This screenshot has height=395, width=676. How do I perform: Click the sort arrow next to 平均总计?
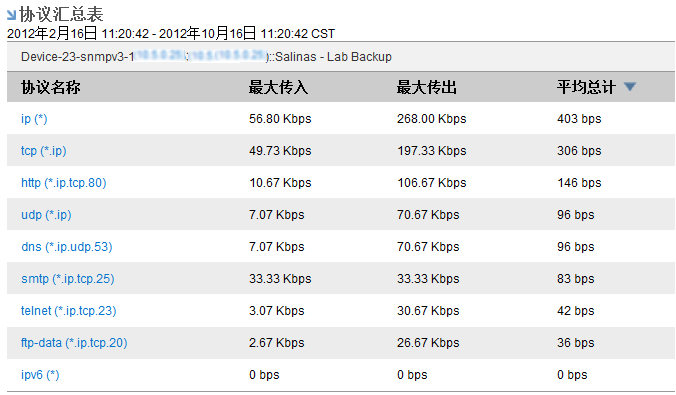(x=630, y=87)
